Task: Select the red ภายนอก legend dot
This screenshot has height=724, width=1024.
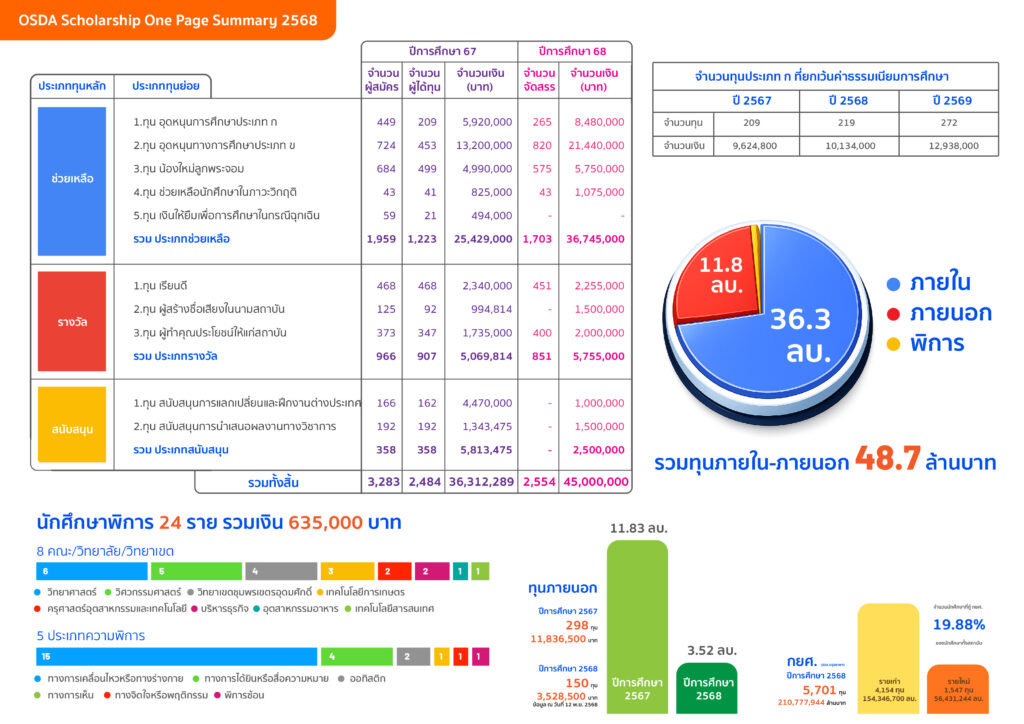Action: [x=892, y=314]
